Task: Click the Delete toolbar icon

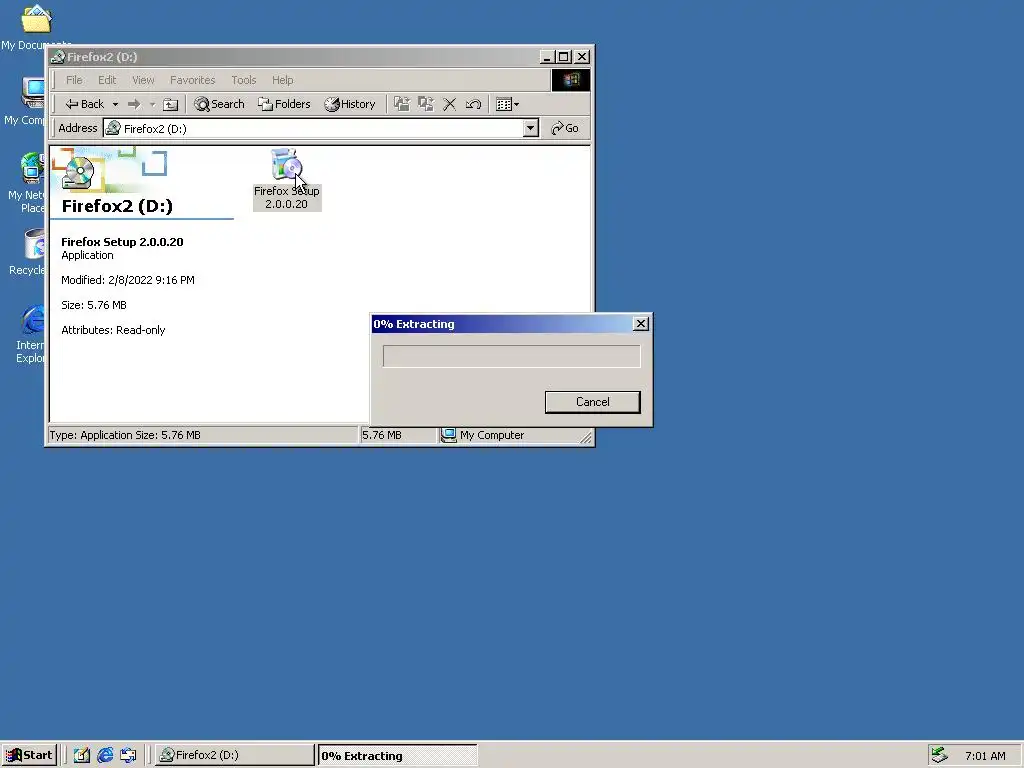Action: 449,104
